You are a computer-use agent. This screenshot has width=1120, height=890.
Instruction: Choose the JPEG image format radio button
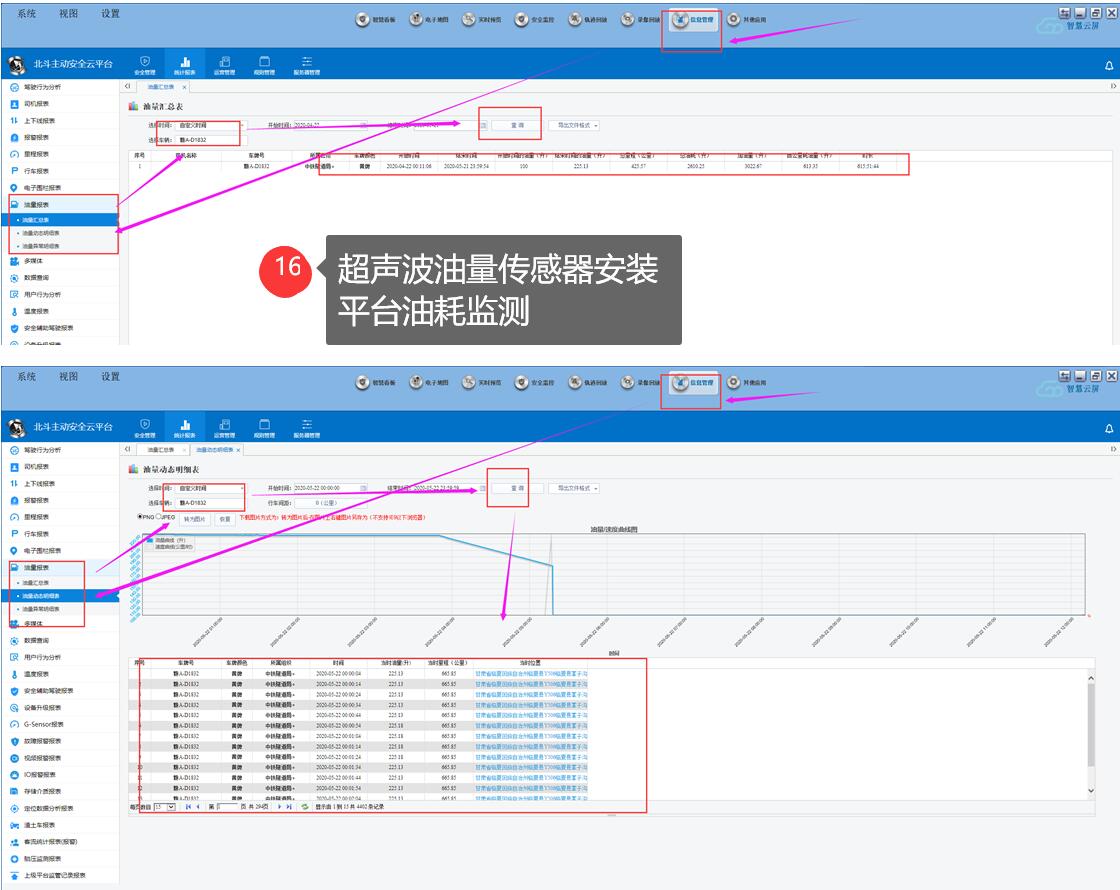coord(158,517)
